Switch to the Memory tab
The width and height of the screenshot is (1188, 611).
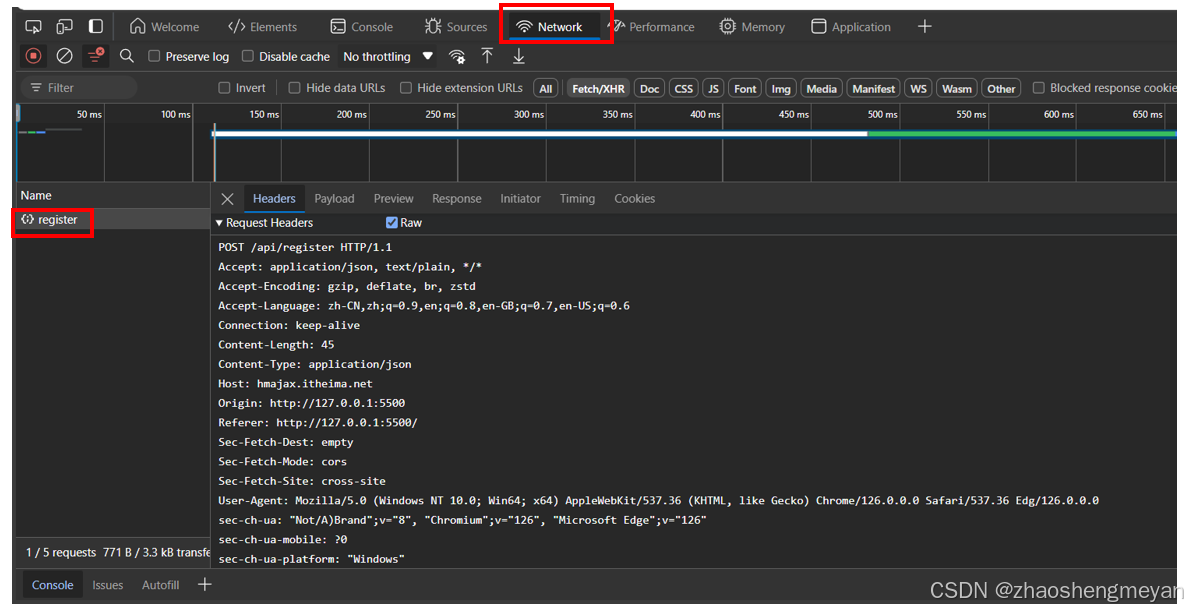point(752,27)
